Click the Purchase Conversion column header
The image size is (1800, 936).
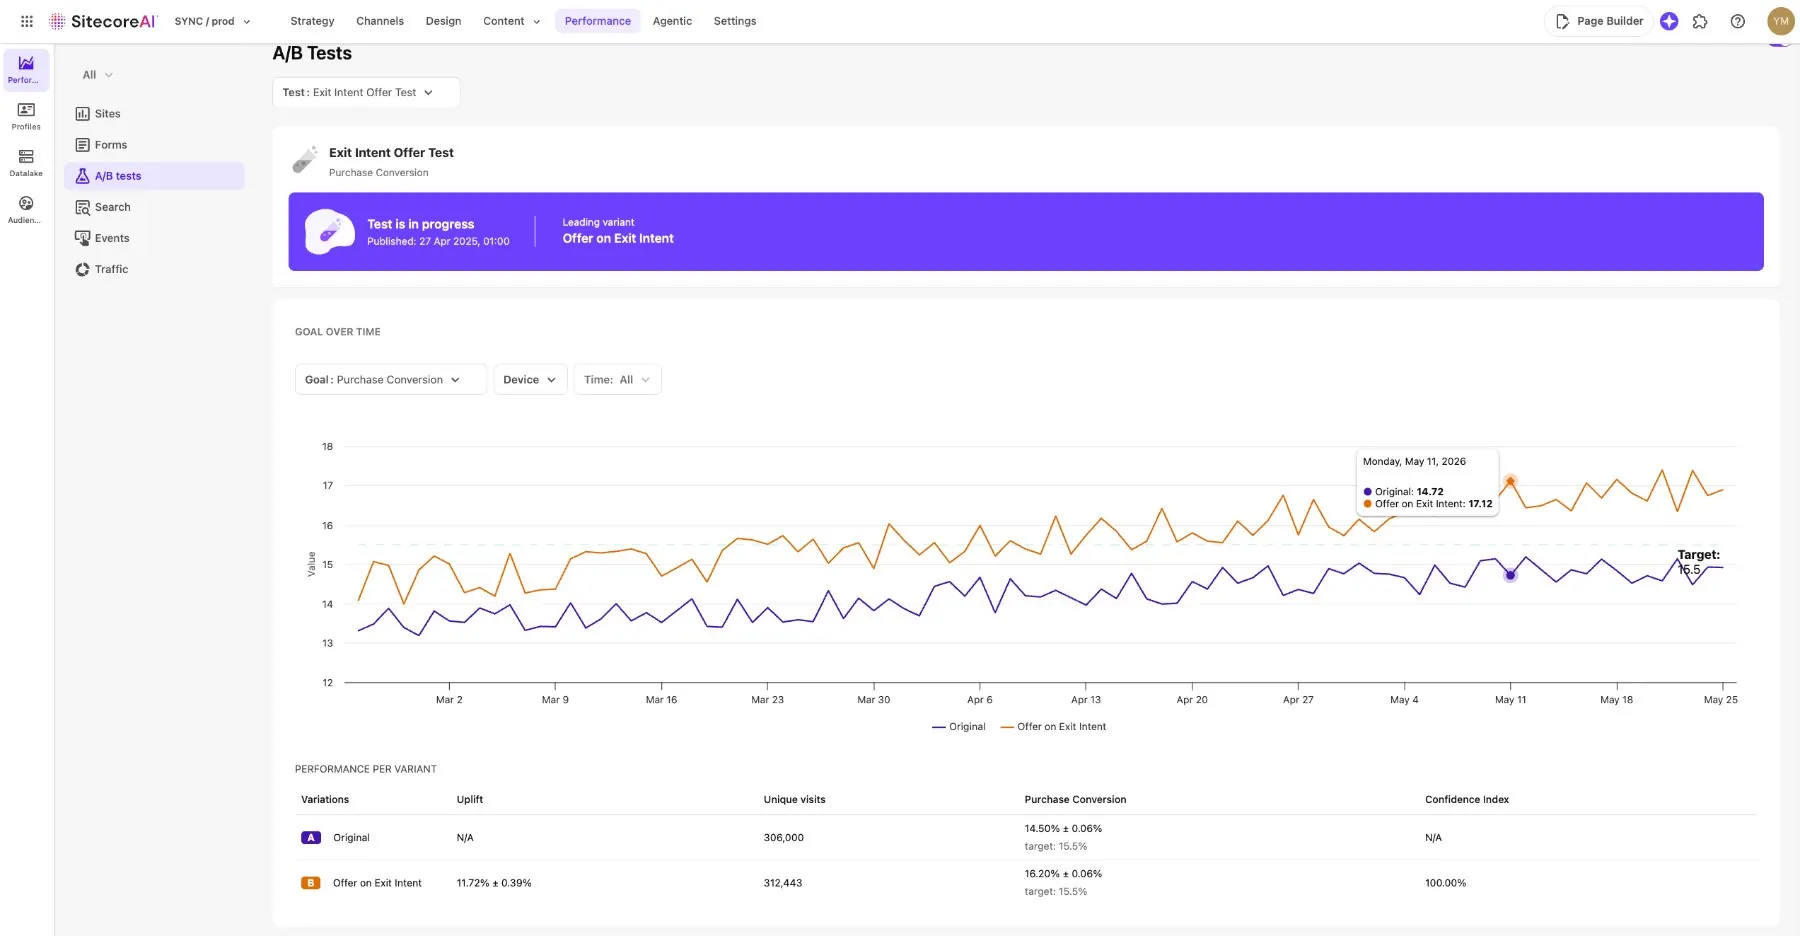(1075, 800)
